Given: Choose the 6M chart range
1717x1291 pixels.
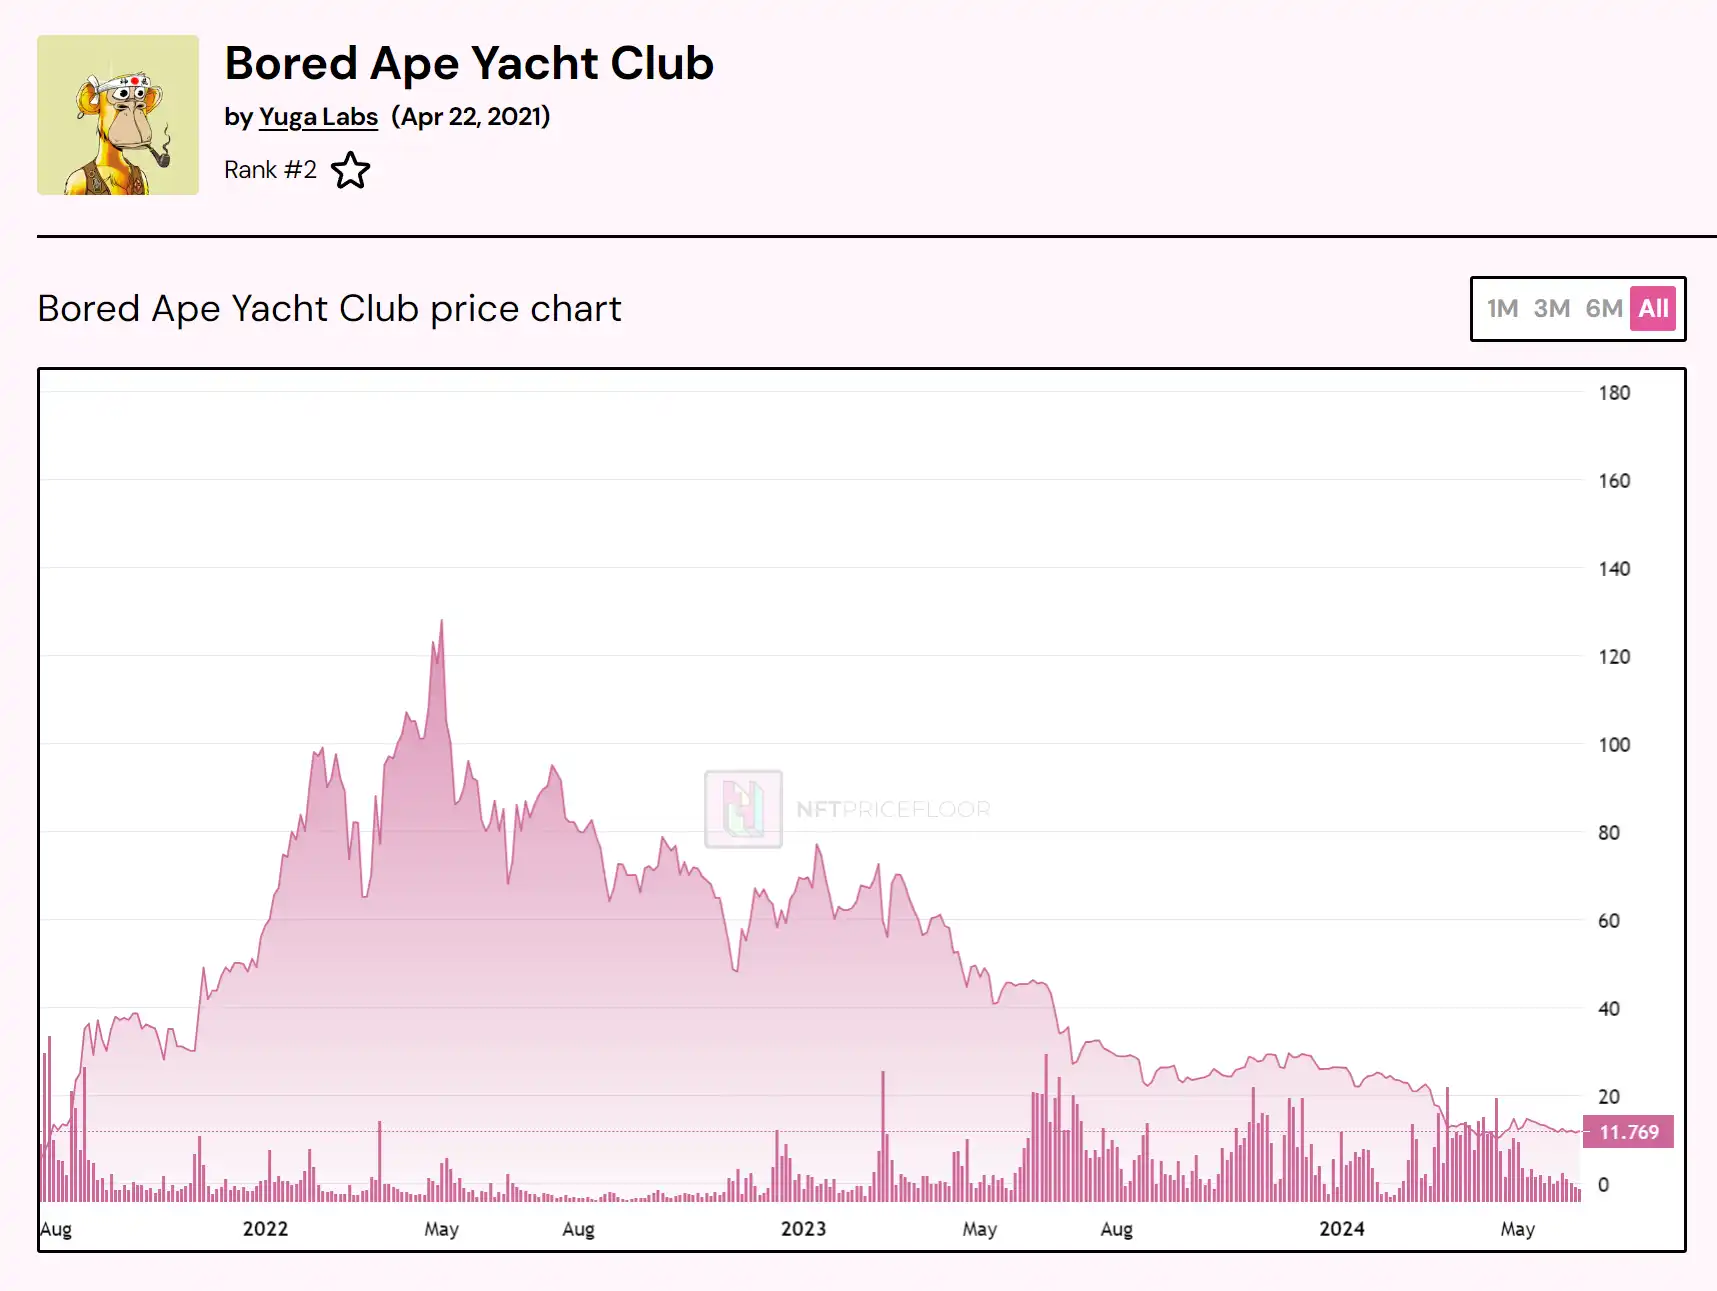Looking at the screenshot, I should 1603,308.
